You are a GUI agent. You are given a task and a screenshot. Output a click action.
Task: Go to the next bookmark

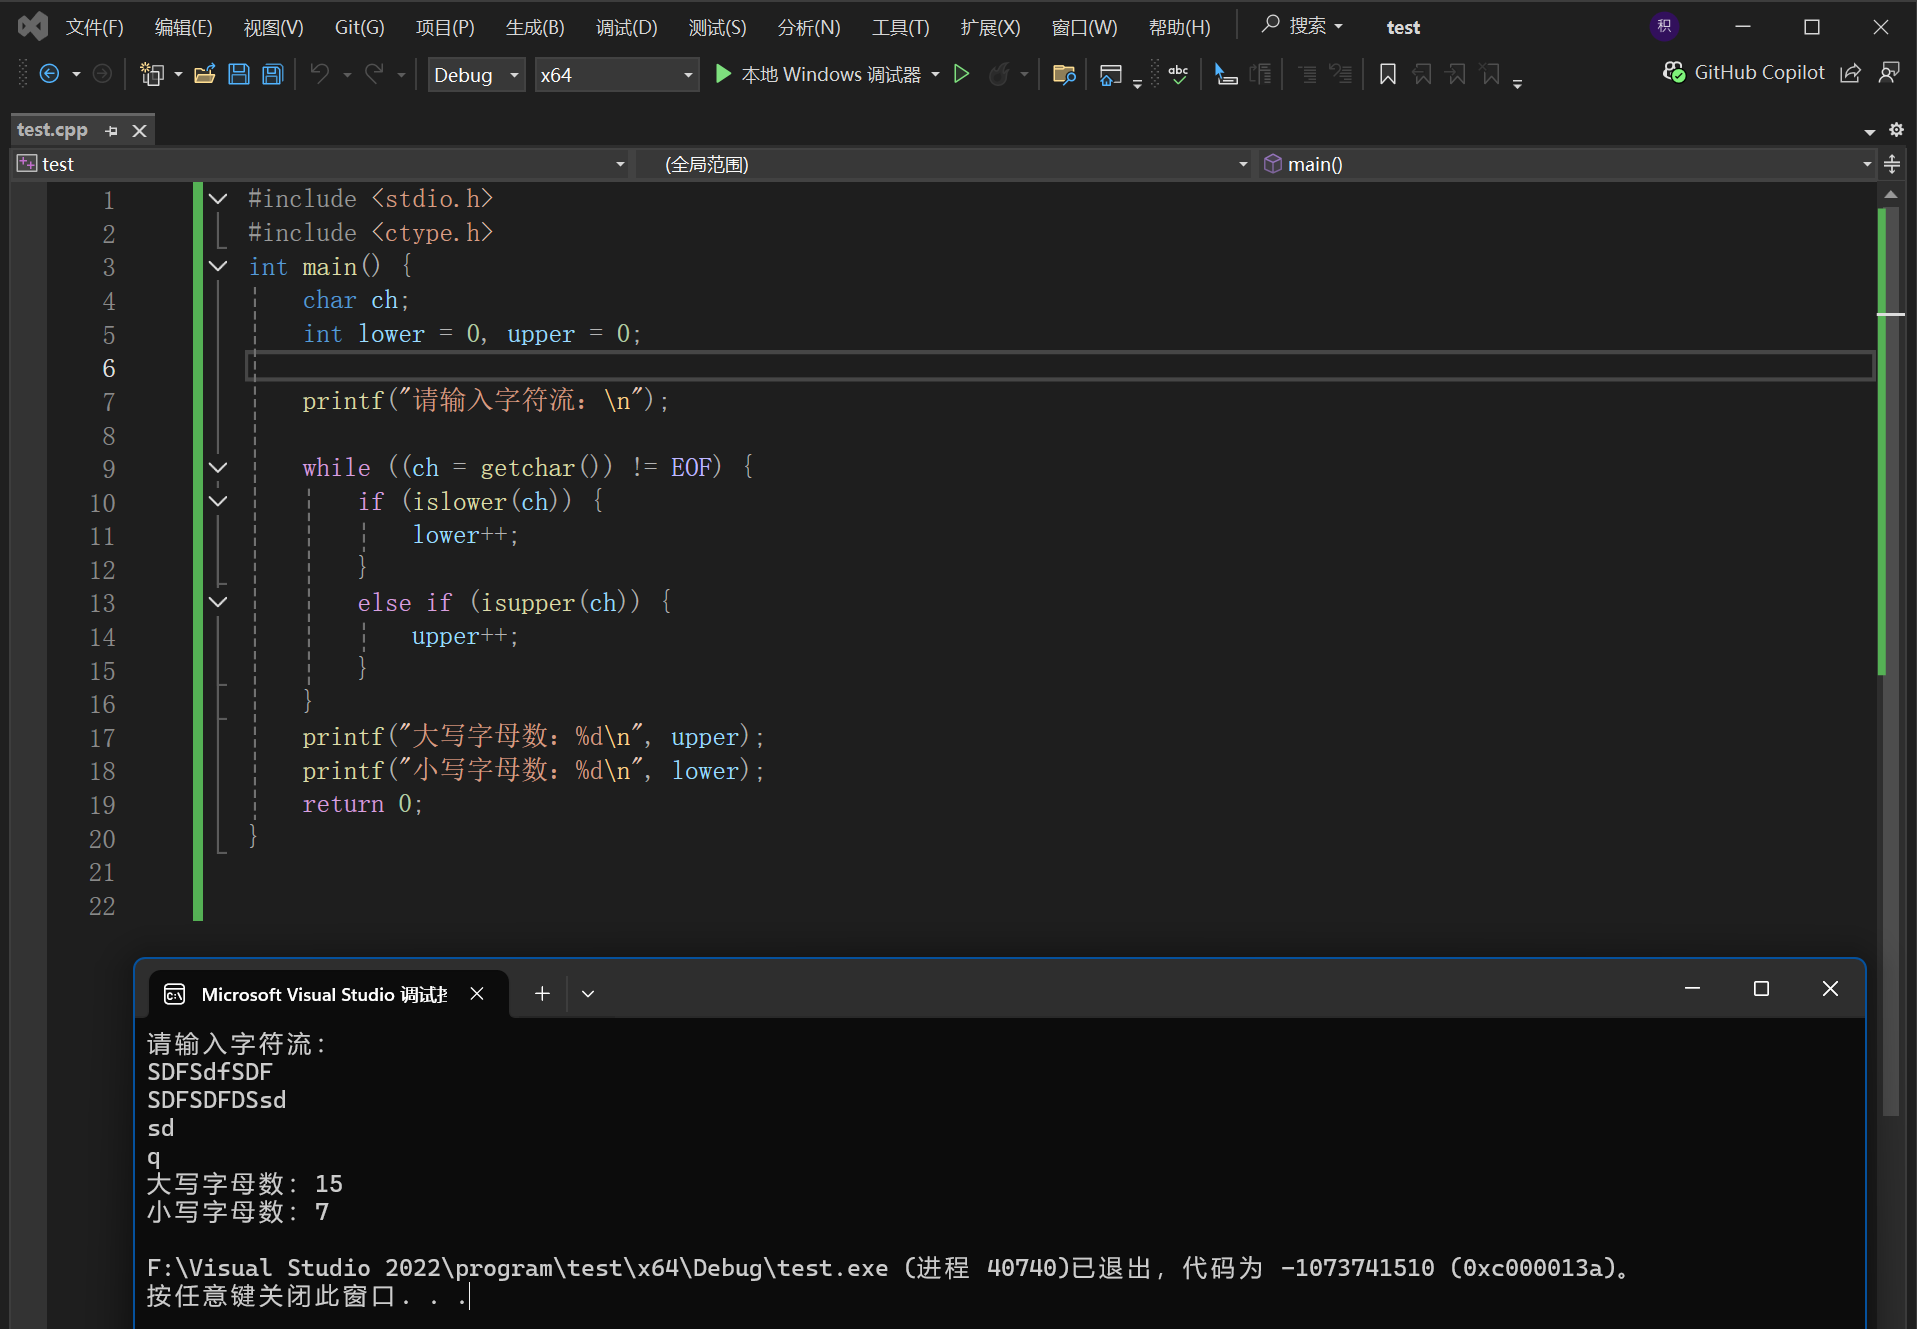pyautogui.click(x=1456, y=74)
